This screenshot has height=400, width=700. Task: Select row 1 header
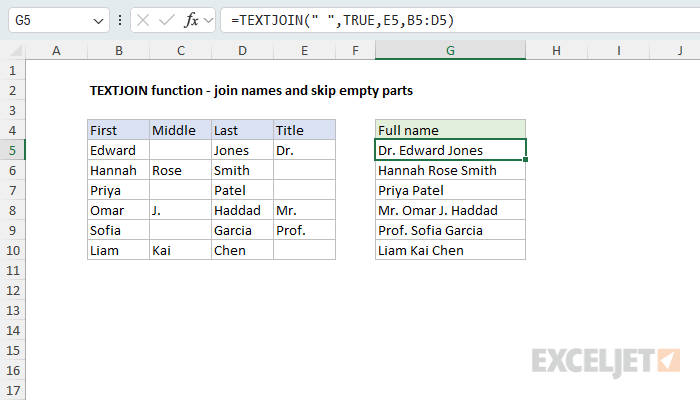[x=12, y=71]
